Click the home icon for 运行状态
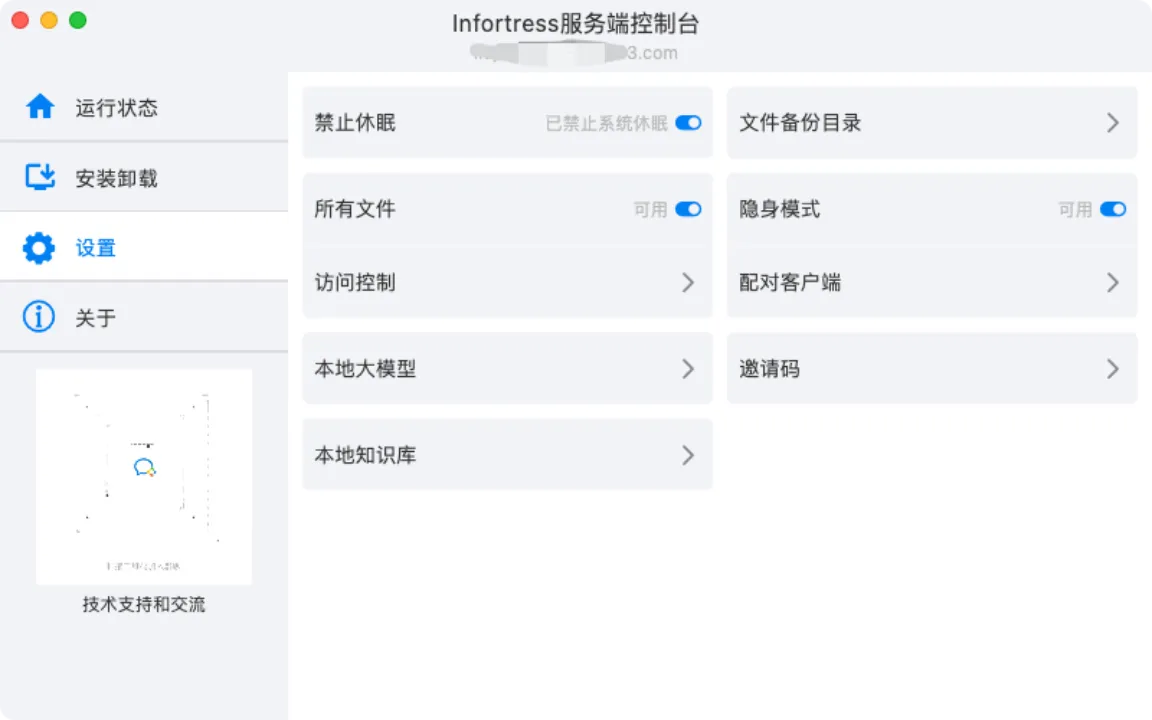Screen dimensions: 1152x720 (40, 107)
